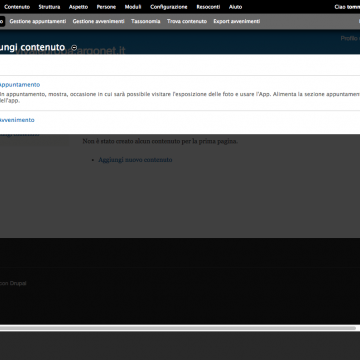Screen dimensions: 360x360
Task: Open the Aiuto menu item
Action: (235, 7)
